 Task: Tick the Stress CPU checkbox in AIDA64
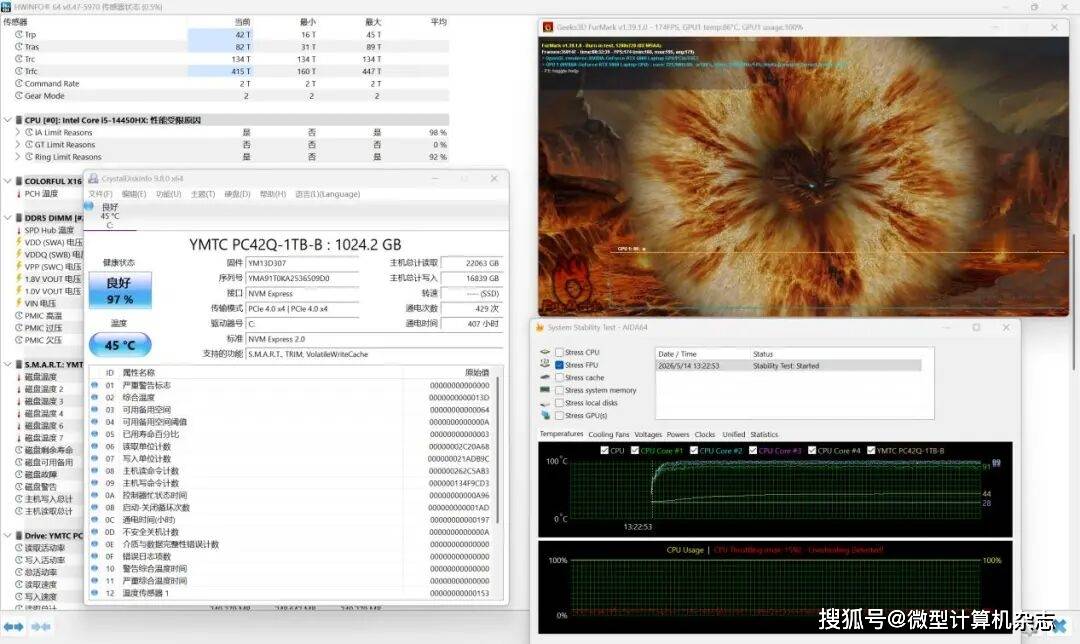559,352
